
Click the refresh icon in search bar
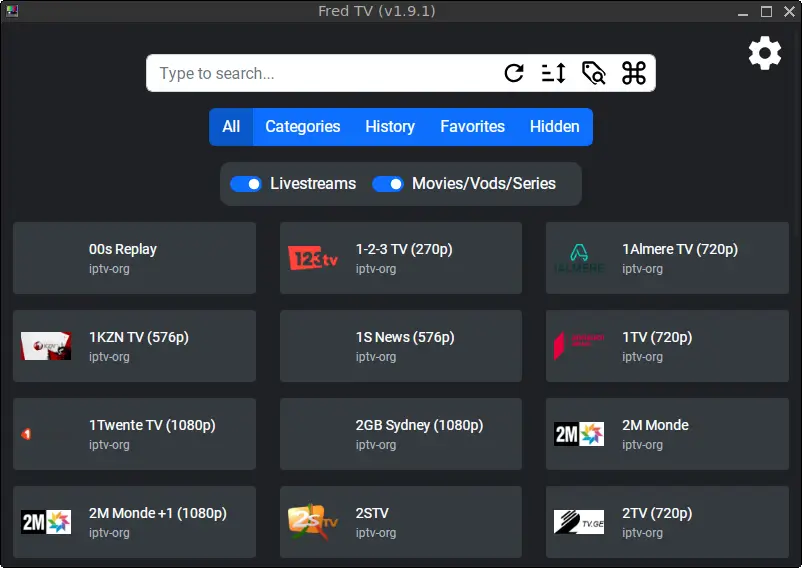(514, 73)
